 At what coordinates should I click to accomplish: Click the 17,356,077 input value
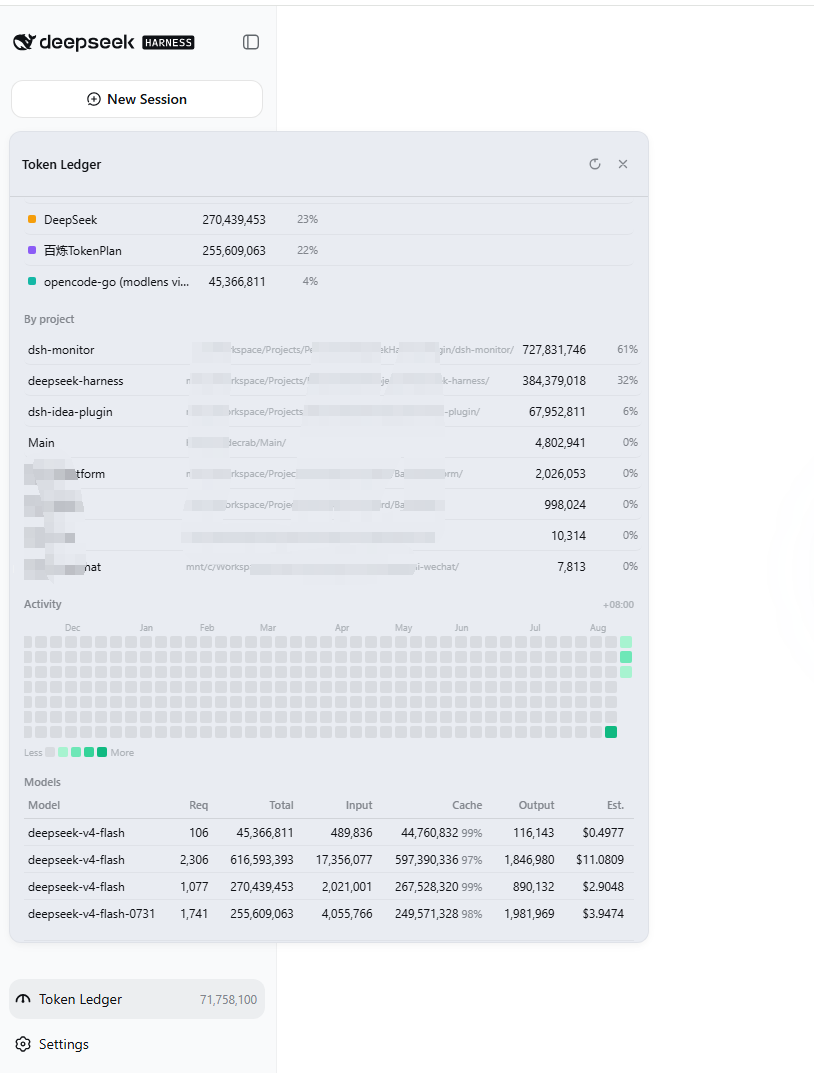(344, 859)
